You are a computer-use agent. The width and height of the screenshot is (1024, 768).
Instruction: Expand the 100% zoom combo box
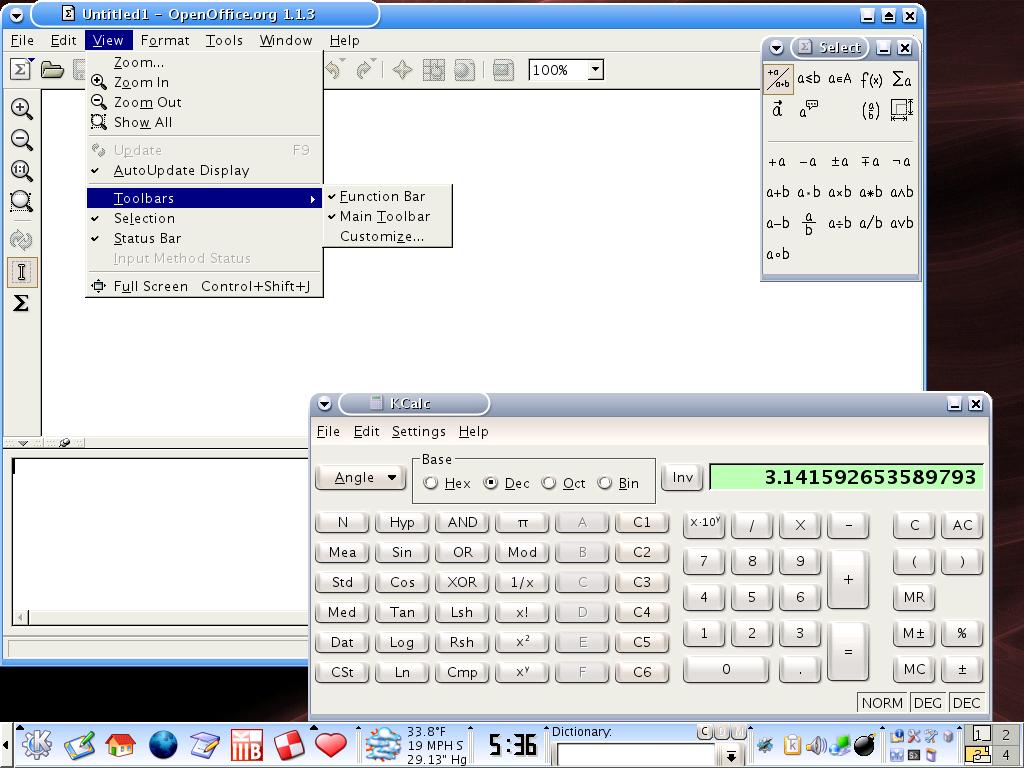(x=595, y=70)
